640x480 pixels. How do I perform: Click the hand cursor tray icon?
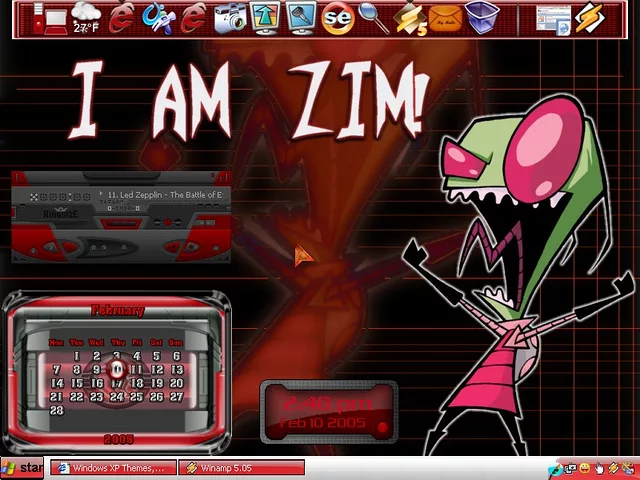click(599, 468)
